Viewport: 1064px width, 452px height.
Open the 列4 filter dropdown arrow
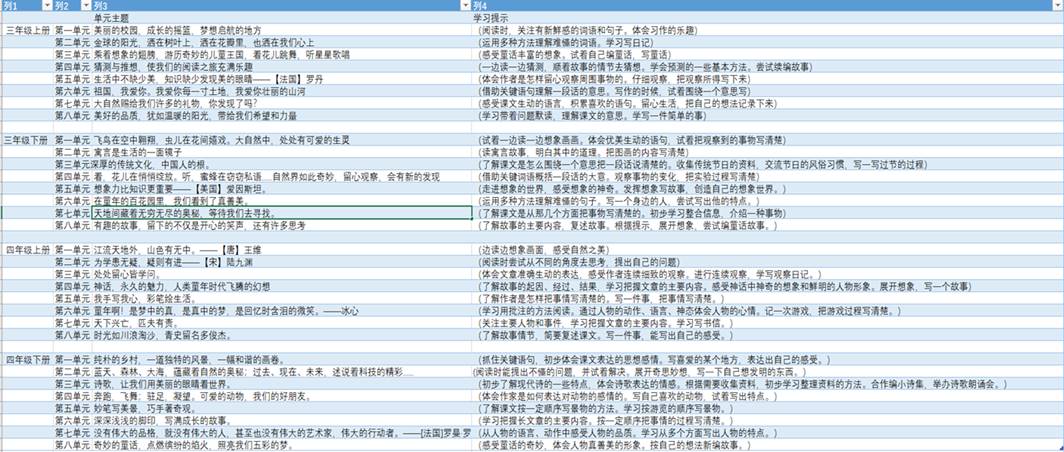(1057, 6)
